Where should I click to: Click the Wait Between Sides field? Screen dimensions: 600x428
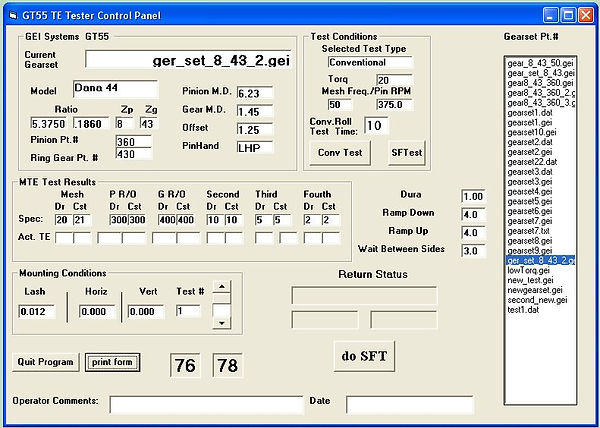point(473,251)
